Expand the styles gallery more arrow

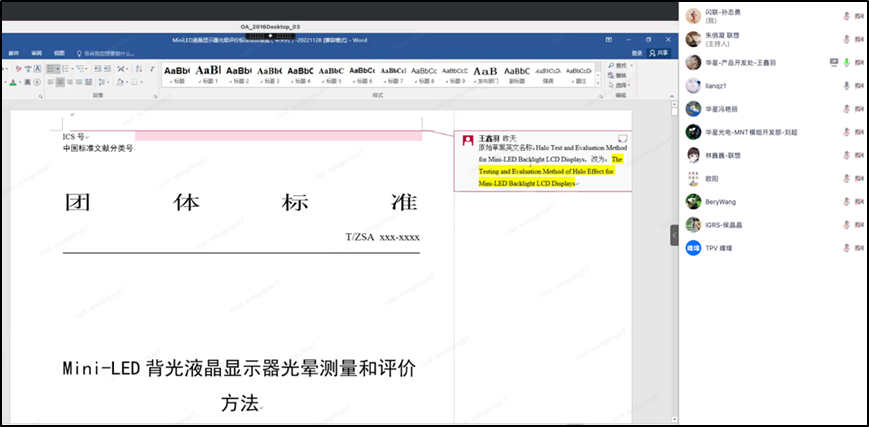coord(597,85)
